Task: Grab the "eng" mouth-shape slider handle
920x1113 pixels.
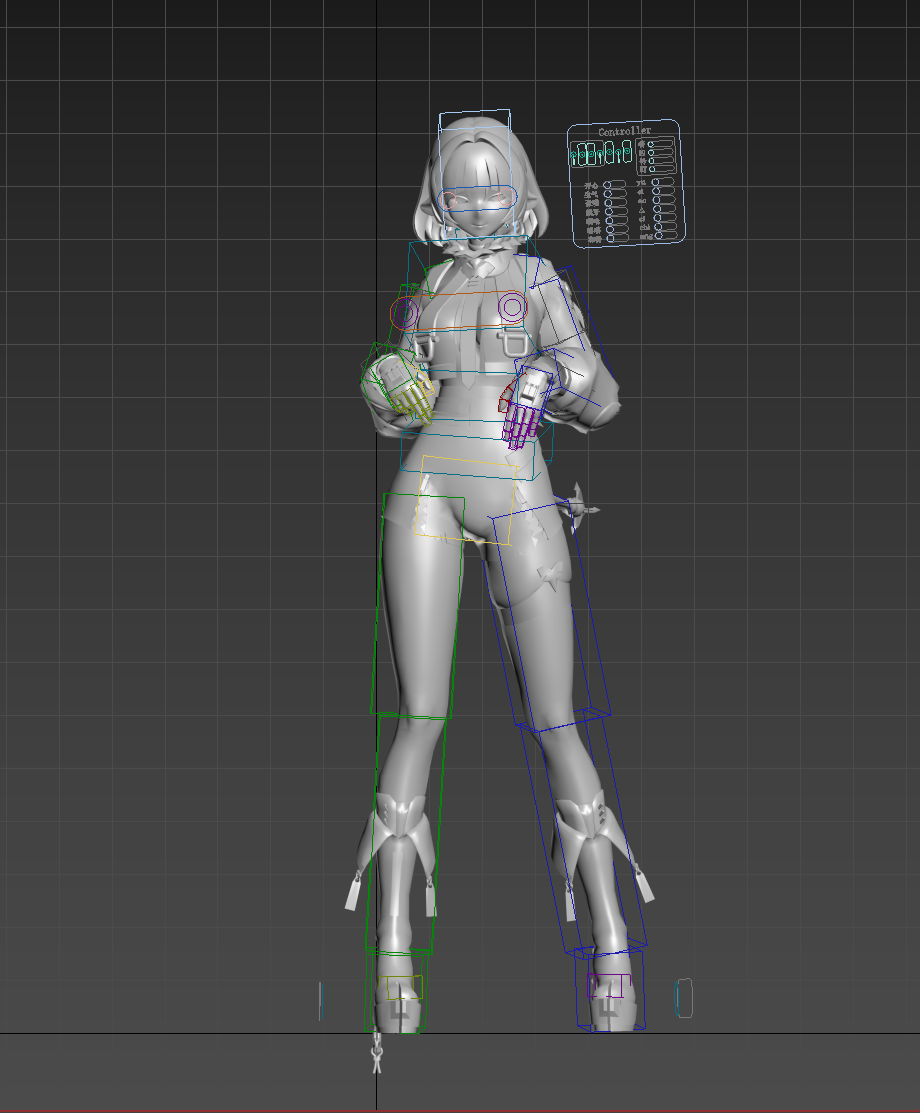Action: (659, 235)
